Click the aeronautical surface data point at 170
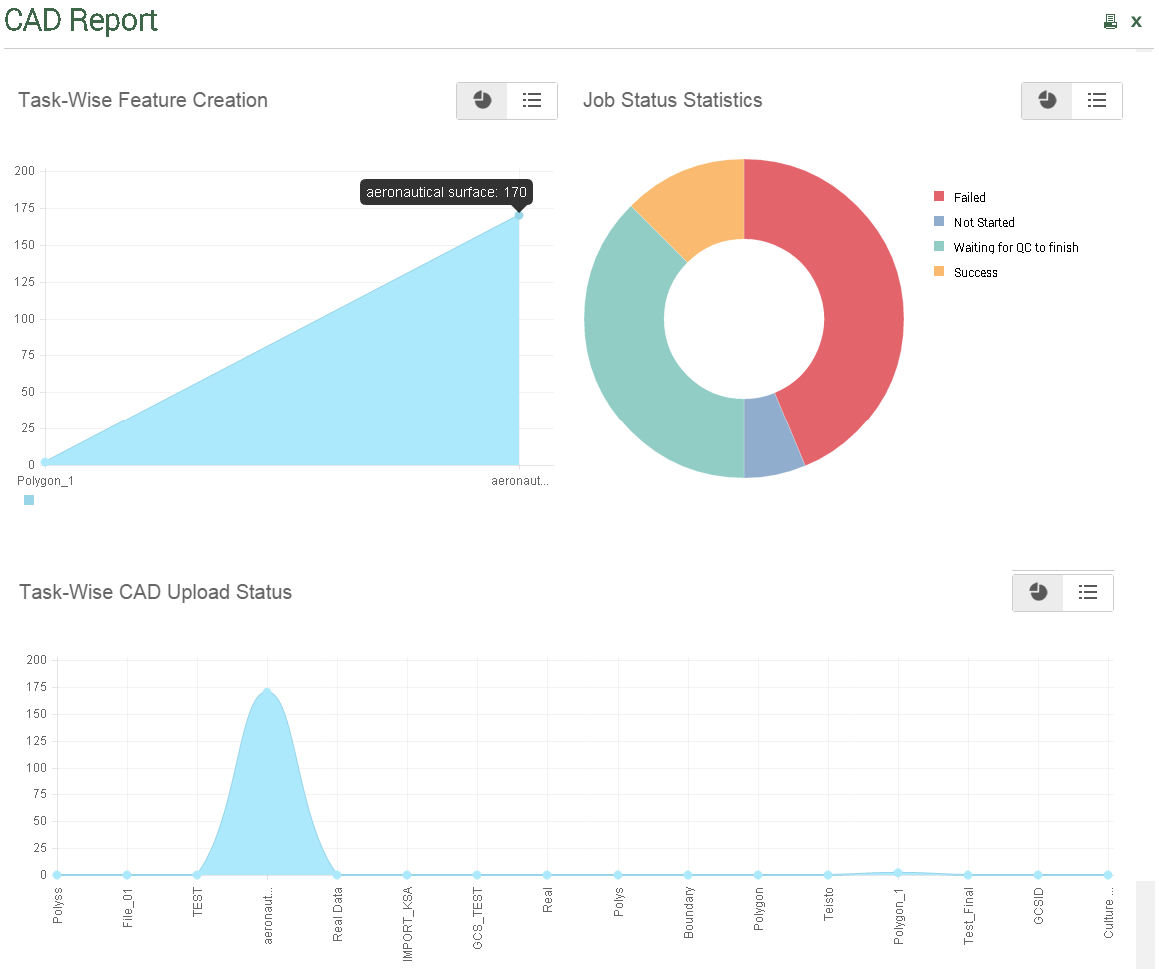1159x969 pixels. click(x=519, y=215)
